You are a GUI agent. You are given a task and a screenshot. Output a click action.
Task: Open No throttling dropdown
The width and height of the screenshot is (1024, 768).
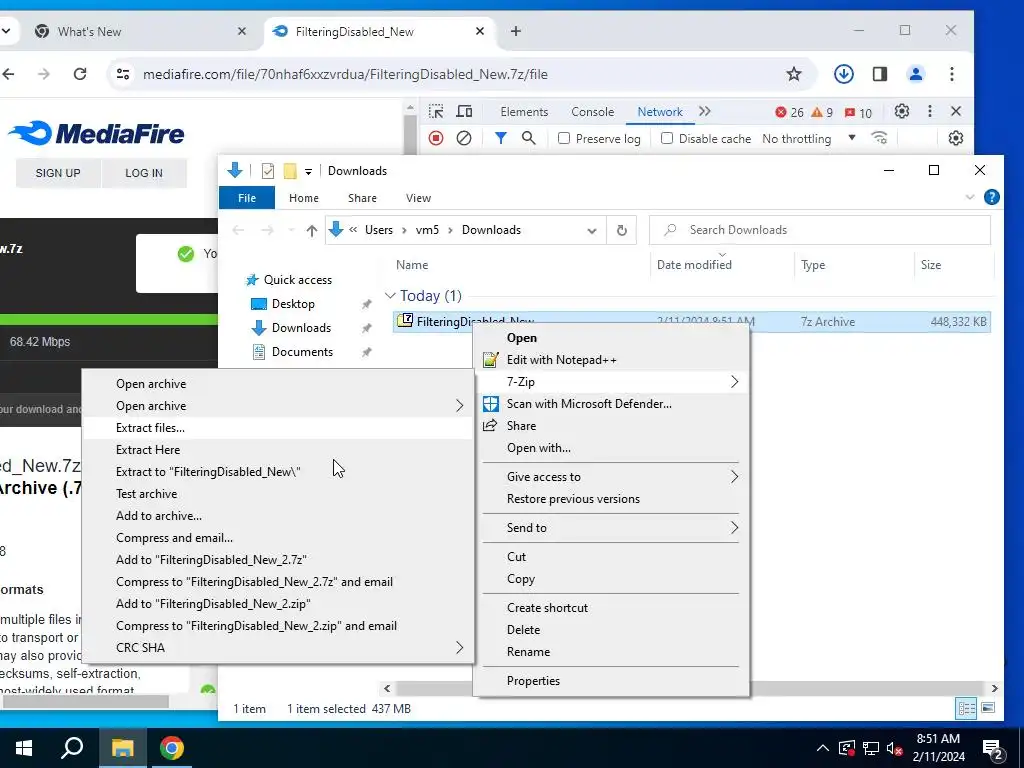(x=809, y=138)
